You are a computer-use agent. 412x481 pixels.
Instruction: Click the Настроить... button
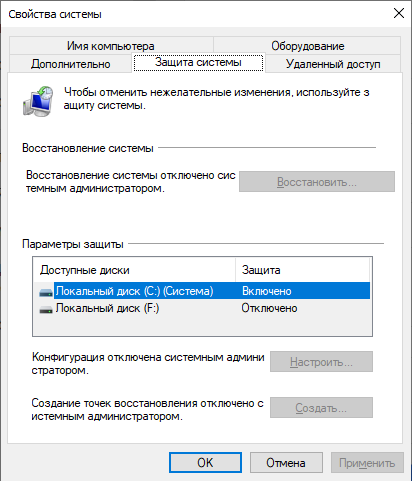point(321,361)
